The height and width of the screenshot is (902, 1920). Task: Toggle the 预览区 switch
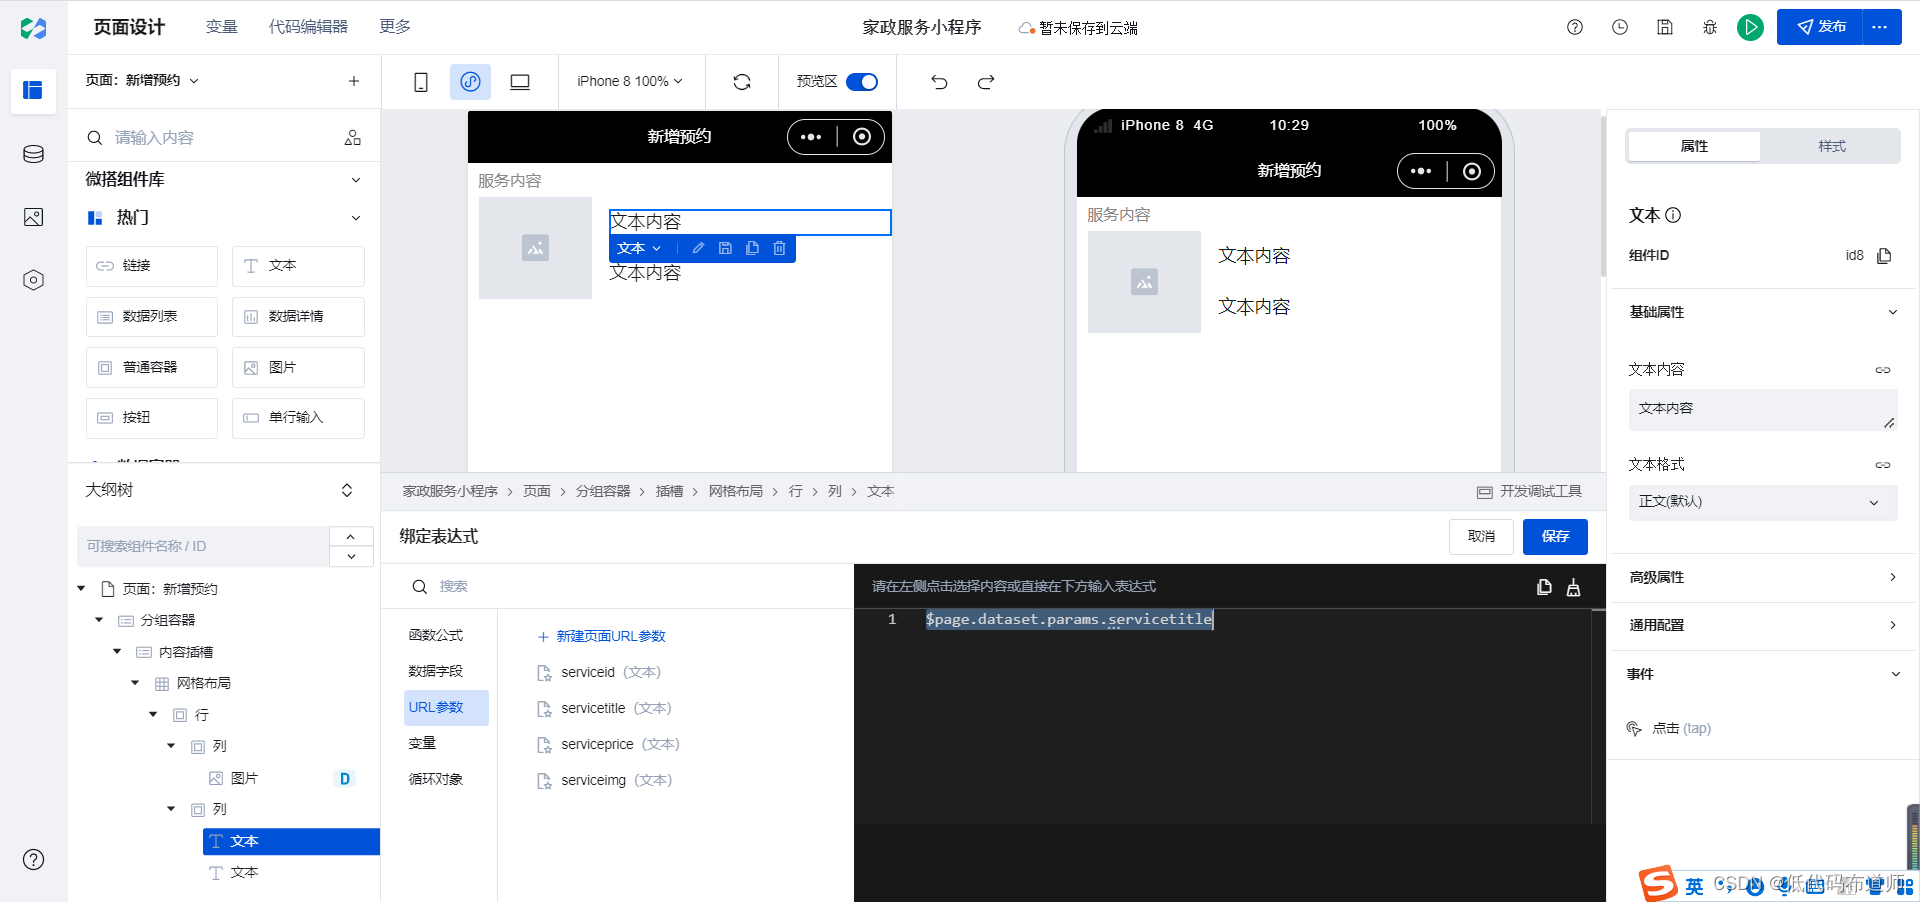click(x=862, y=82)
